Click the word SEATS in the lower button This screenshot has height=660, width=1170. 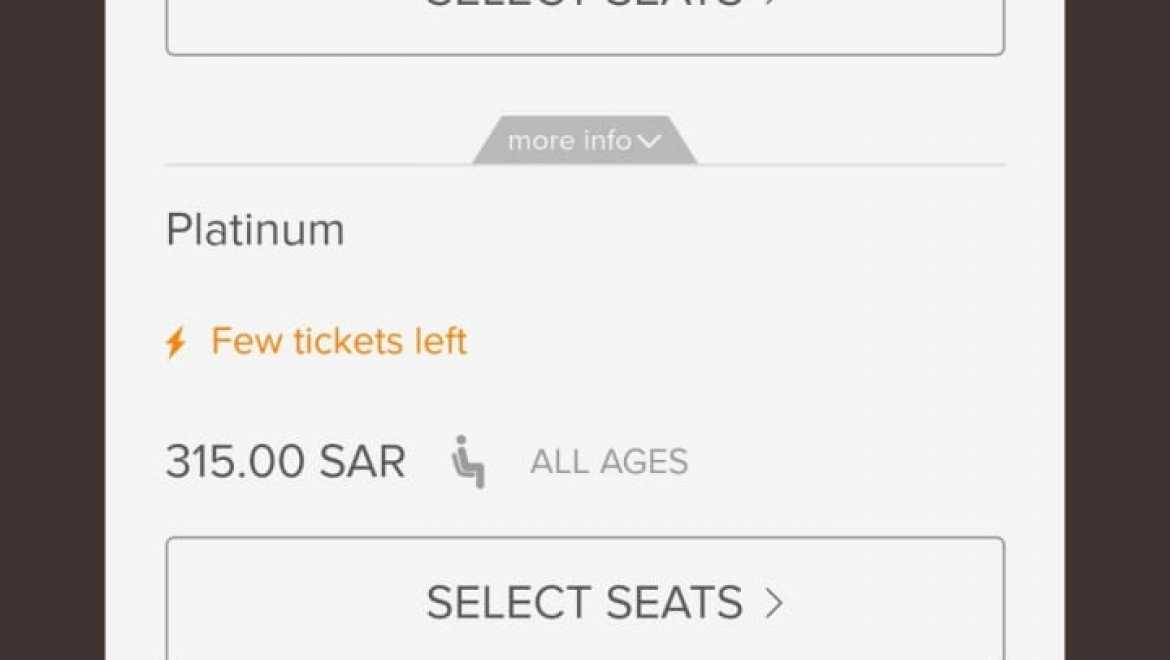click(674, 603)
